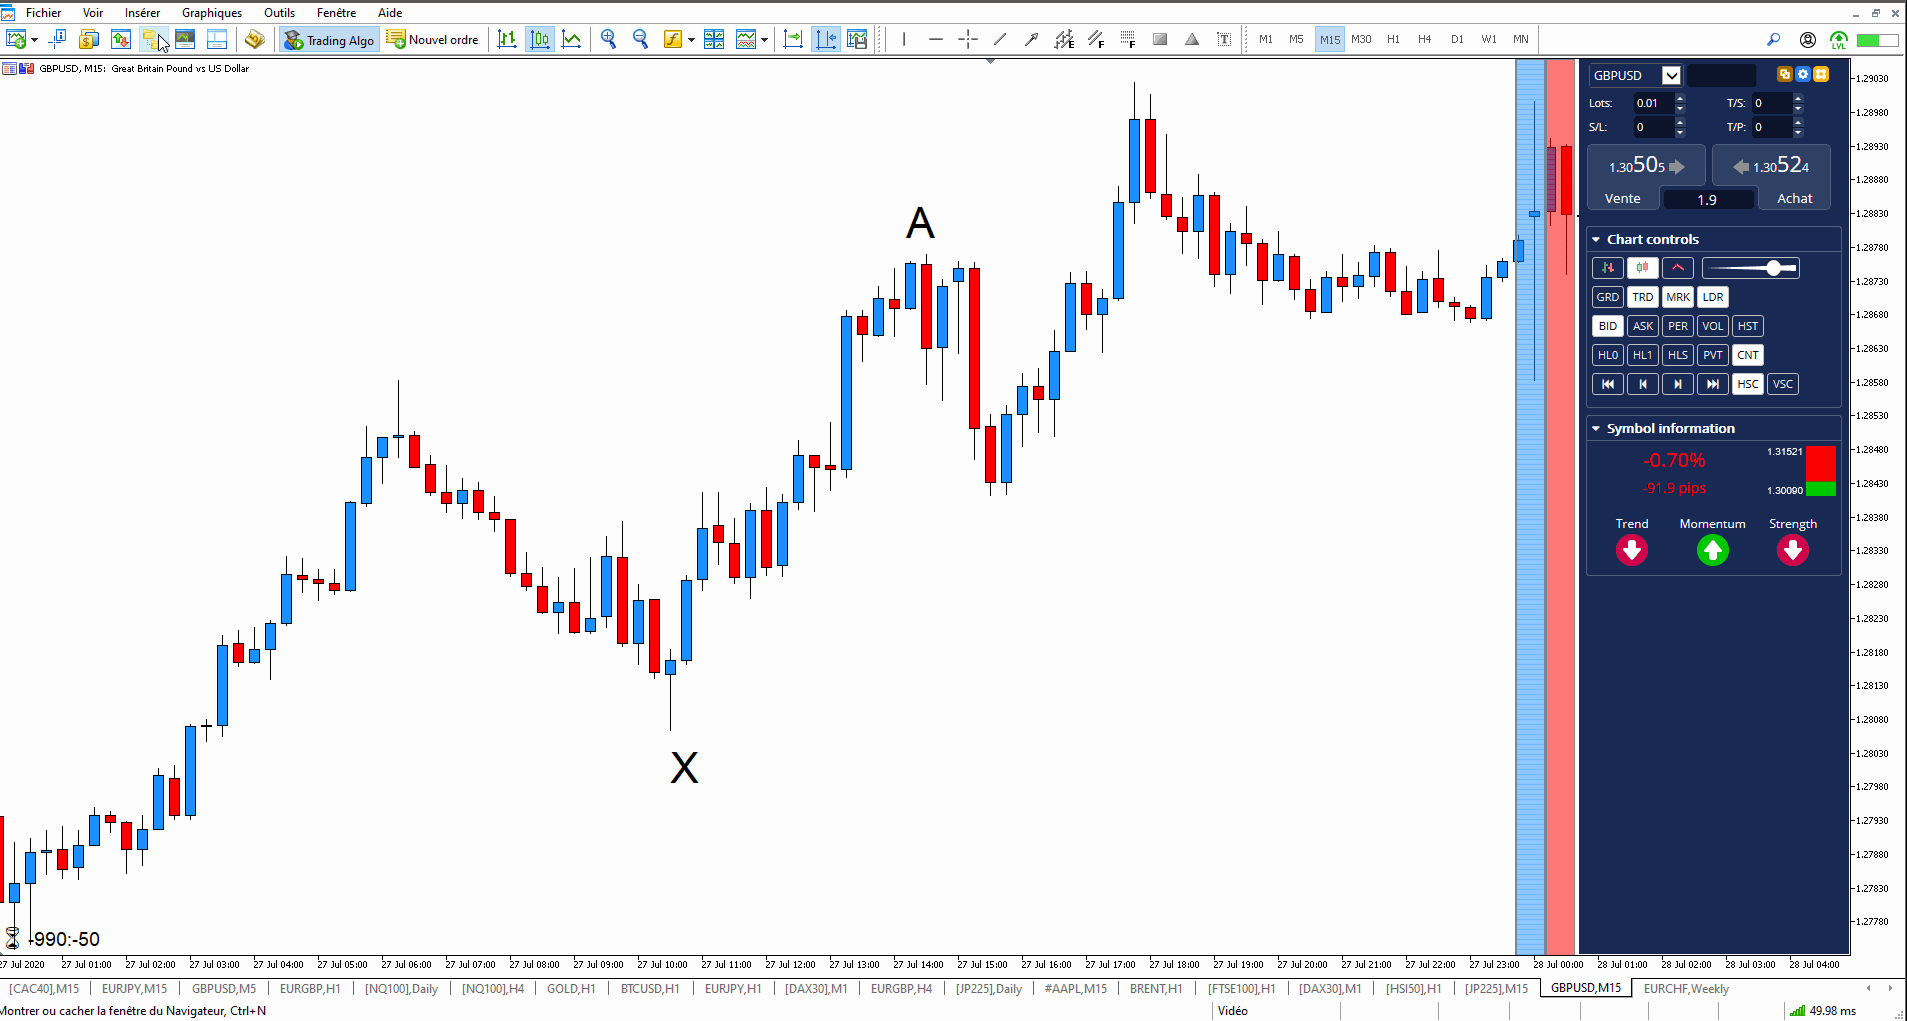Open a new order from the toolbar

[x=433, y=40]
